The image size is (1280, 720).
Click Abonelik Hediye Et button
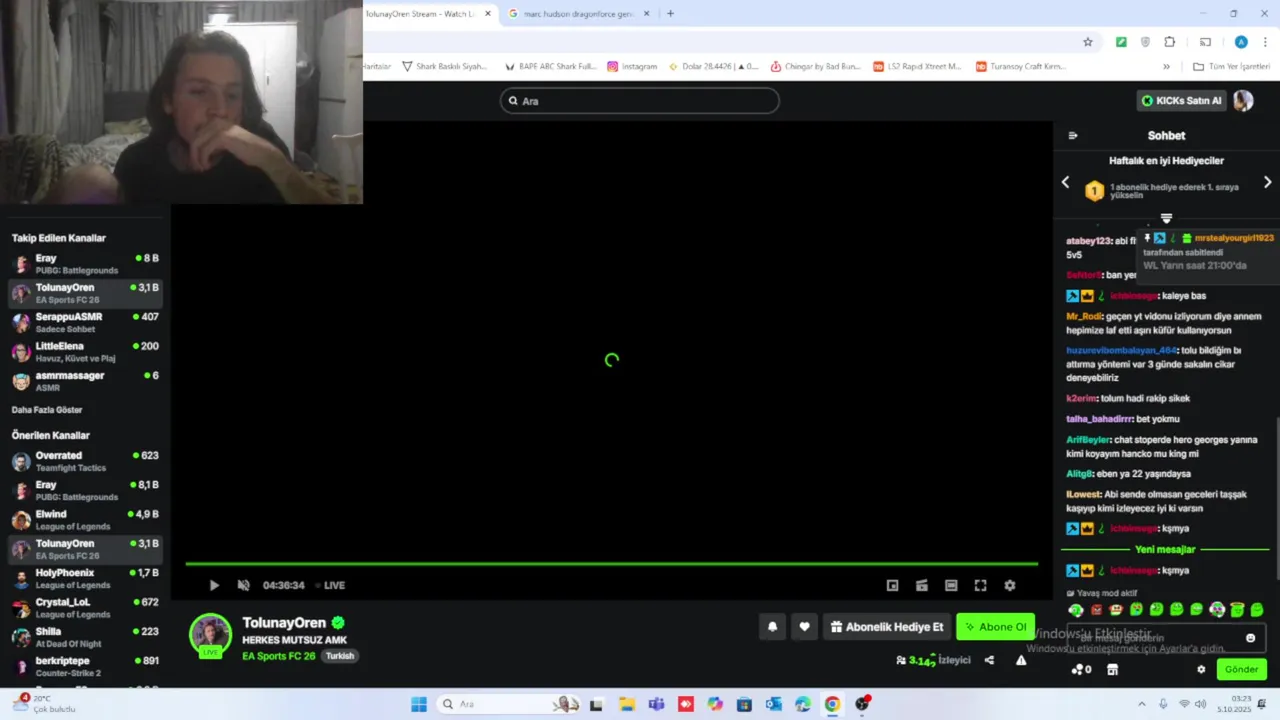click(x=887, y=627)
